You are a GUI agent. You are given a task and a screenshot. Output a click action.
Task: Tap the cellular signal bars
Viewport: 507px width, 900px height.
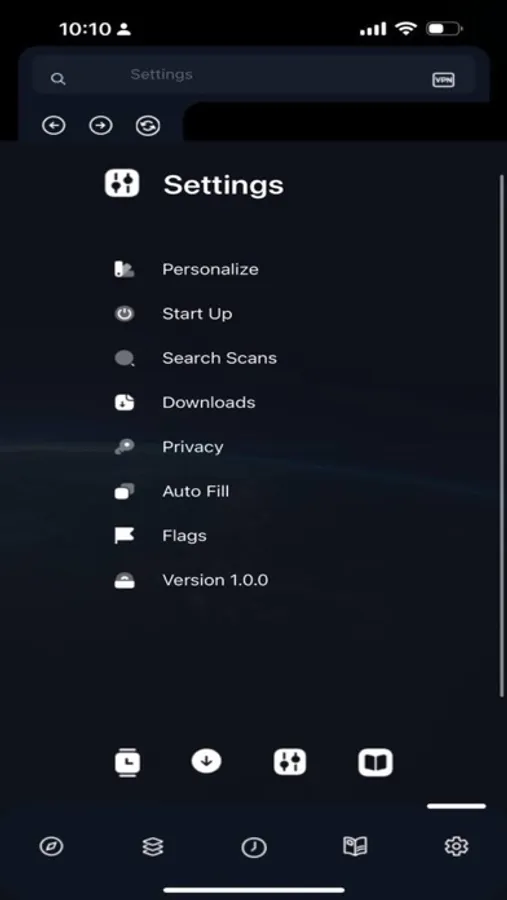tap(374, 29)
